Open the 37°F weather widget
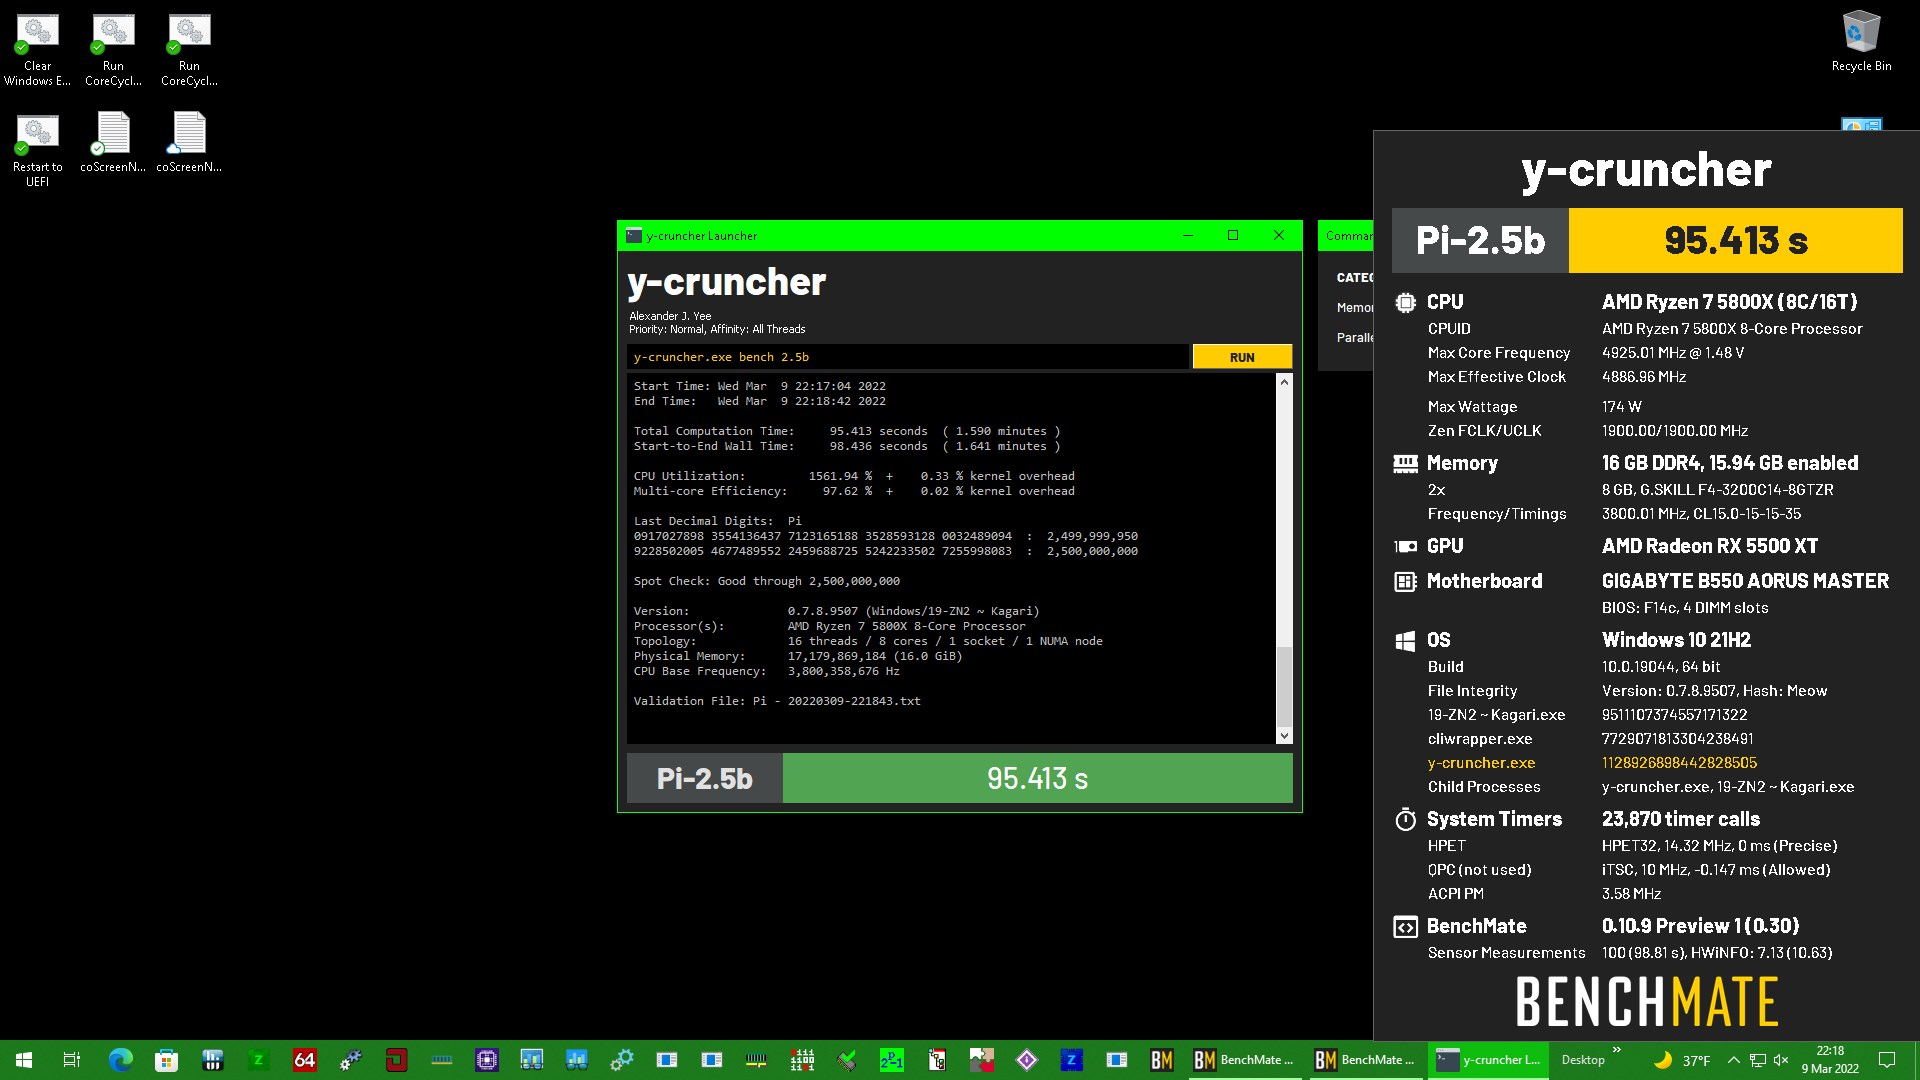This screenshot has height=1080, width=1920. pos(1682,1060)
